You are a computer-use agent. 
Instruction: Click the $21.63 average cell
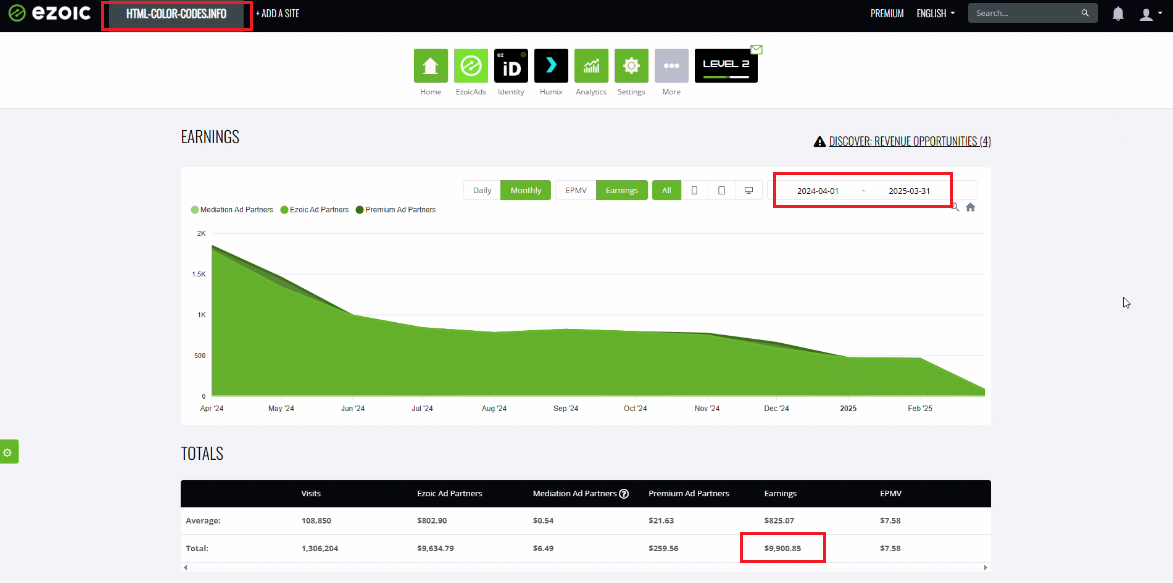pyautogui.click(x=661, y=520)
